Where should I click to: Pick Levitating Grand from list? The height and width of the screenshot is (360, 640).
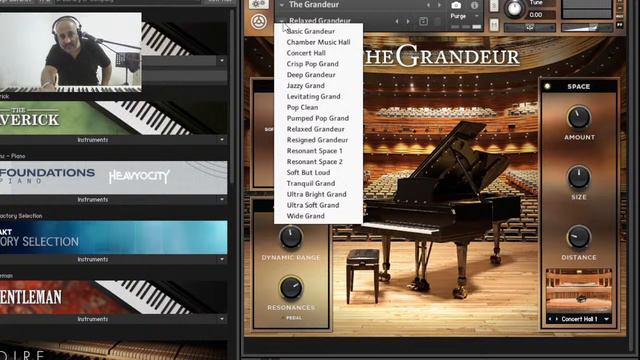click(313, 96)
